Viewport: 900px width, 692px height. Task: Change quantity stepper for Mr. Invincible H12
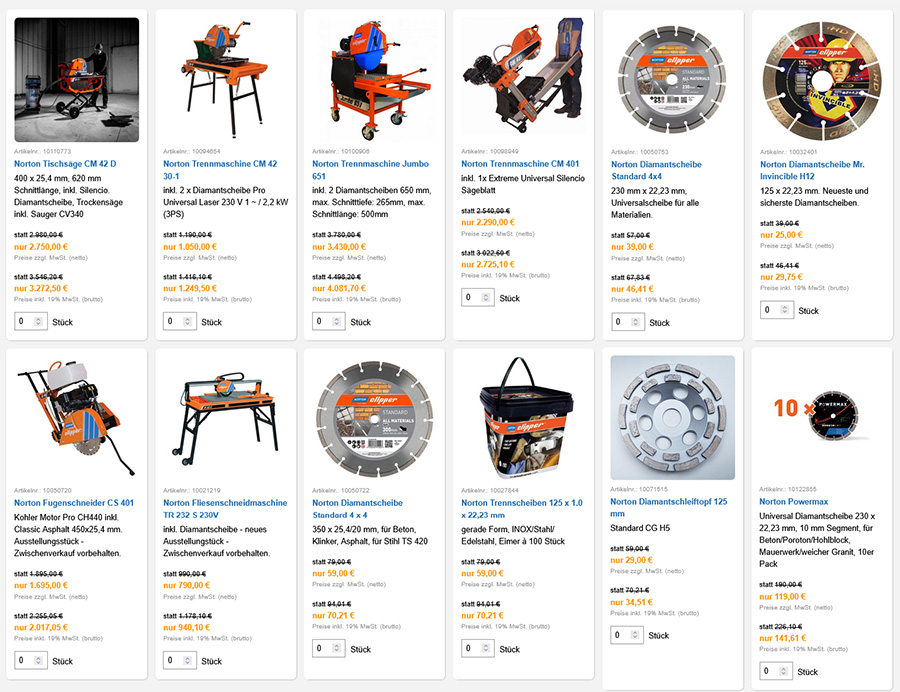pyautogui.click(x=785, y=310)
